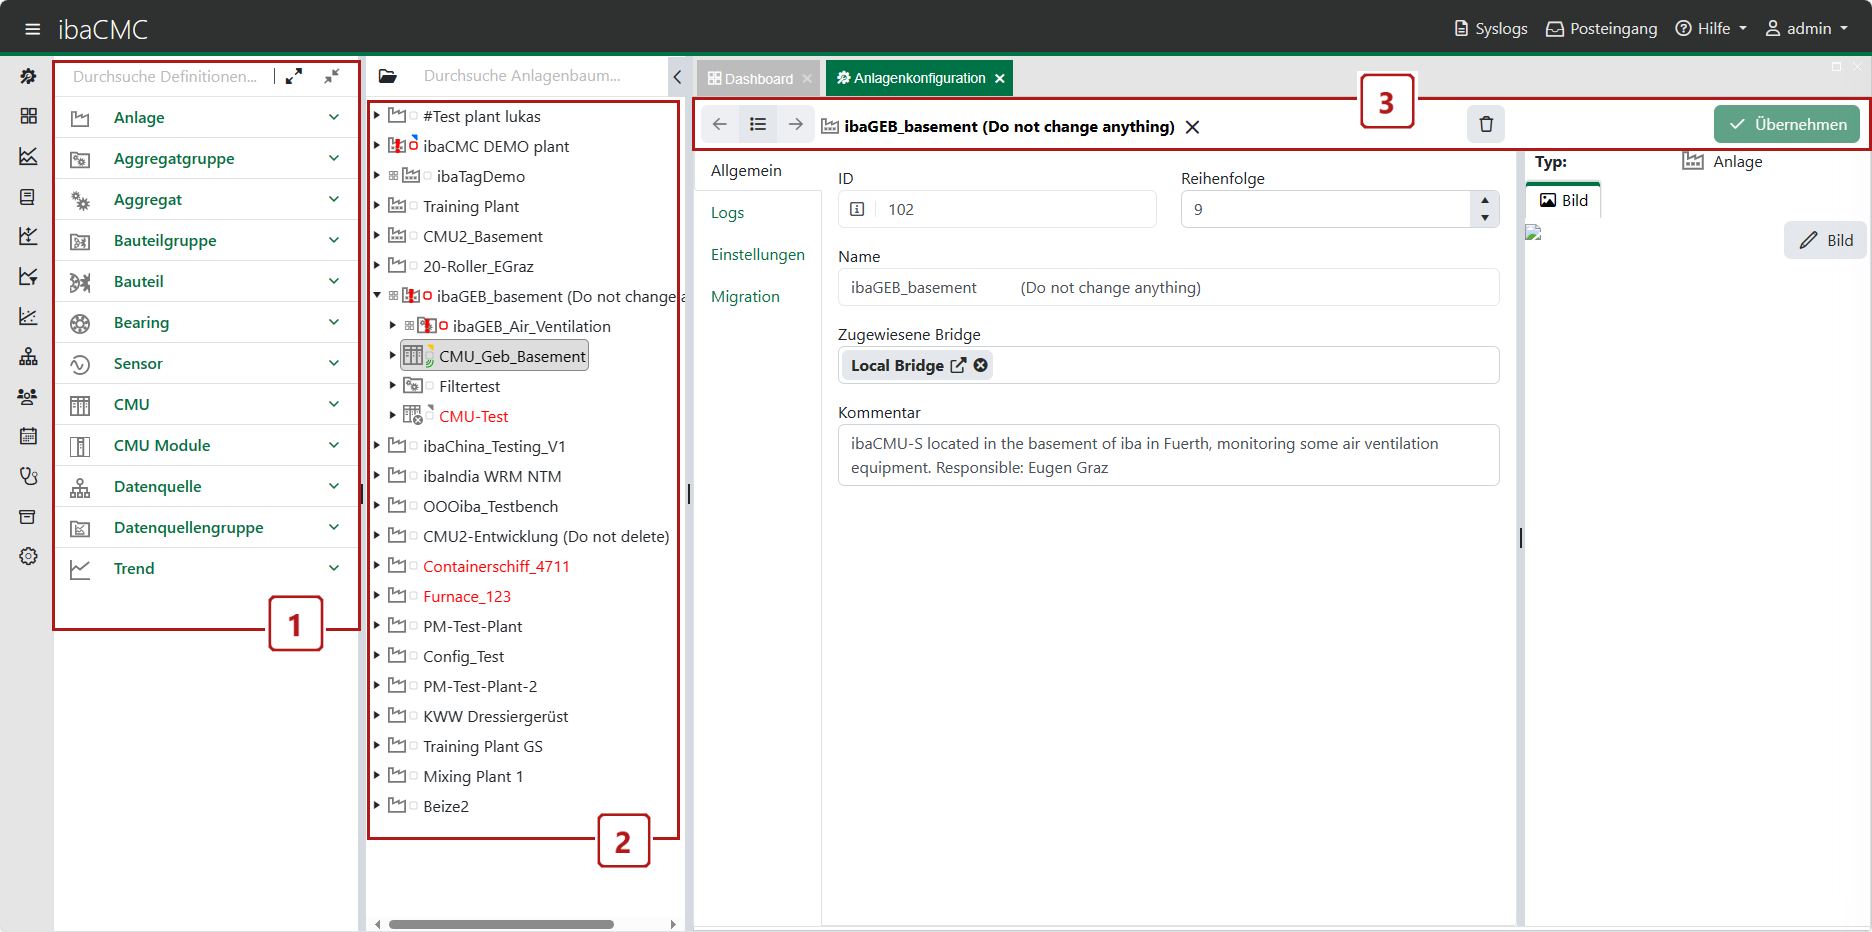Click the open folder icon above plant tree

pos(388,76)
